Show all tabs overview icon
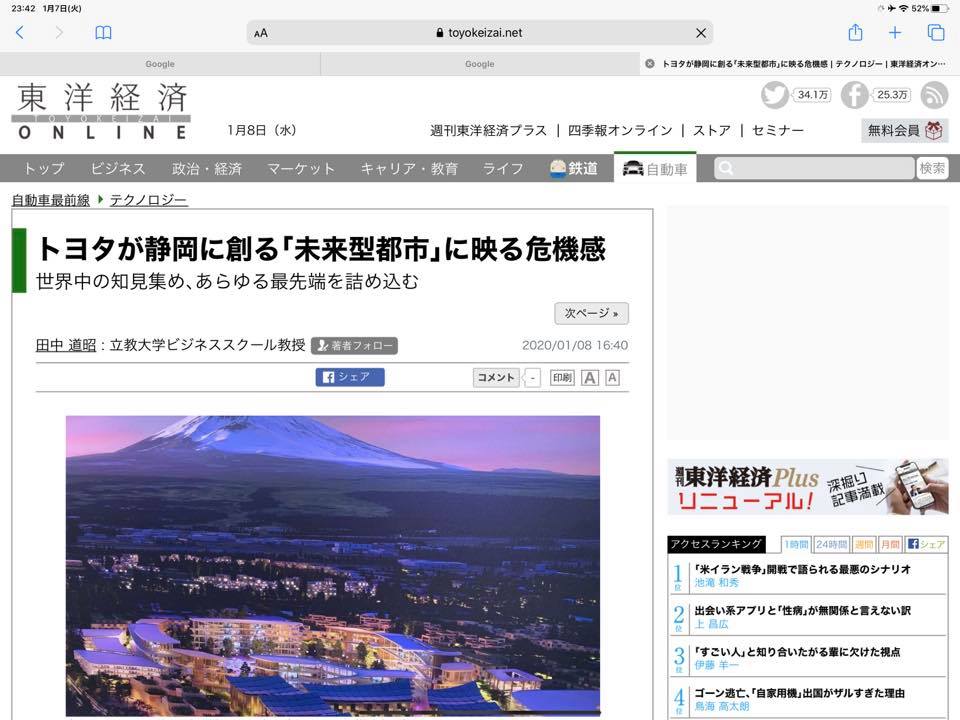 936,32
